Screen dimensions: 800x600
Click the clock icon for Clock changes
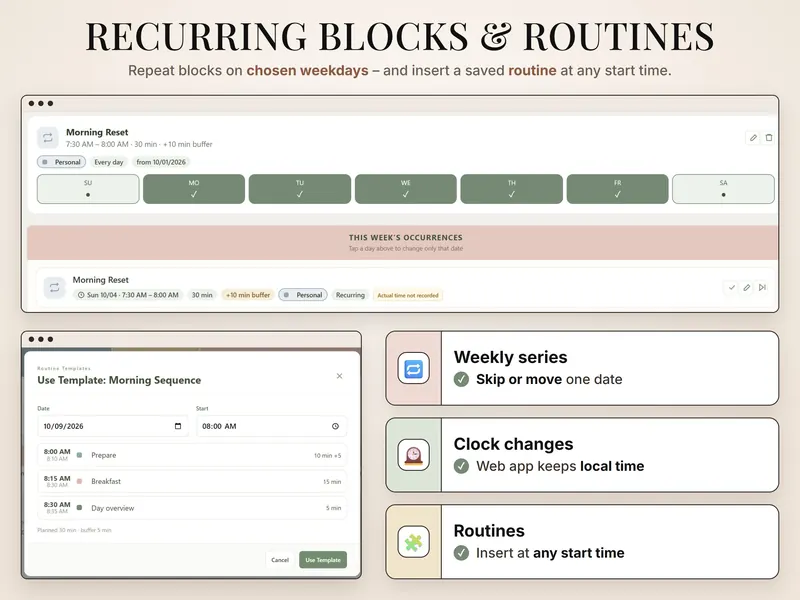coord(413,455)
